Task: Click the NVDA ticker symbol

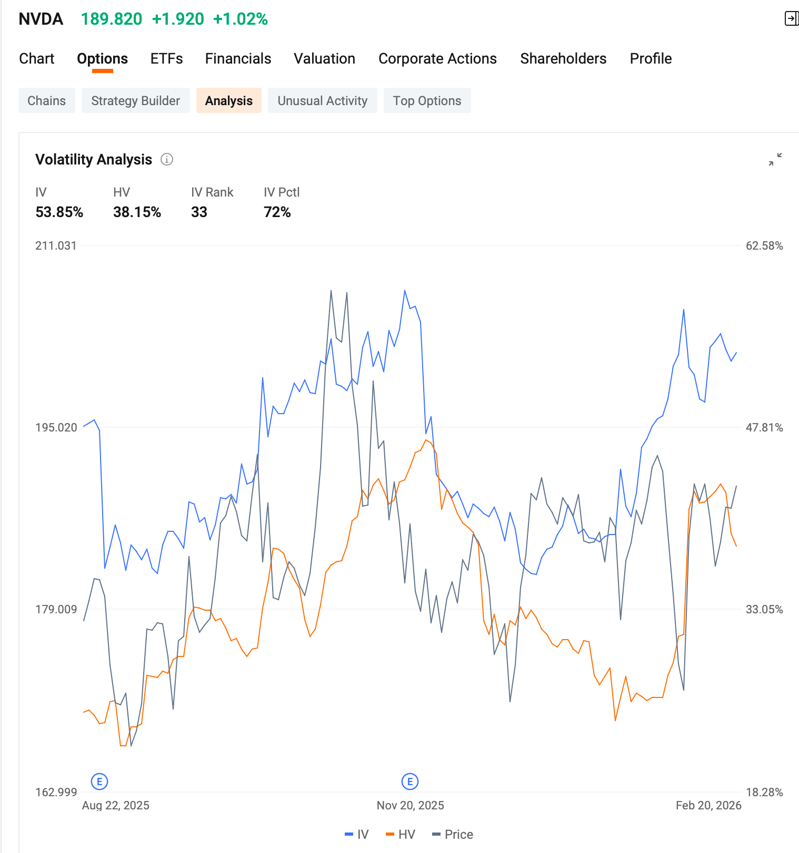Action: pos(41,19)
